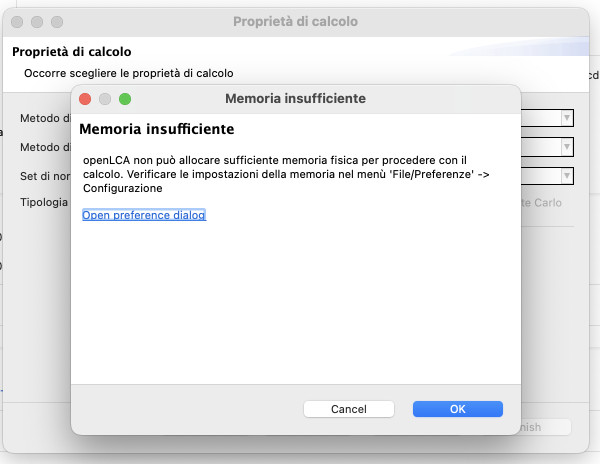Select the partially hidden Monte Carlo option
600x464 pixels.
[541, 202]
